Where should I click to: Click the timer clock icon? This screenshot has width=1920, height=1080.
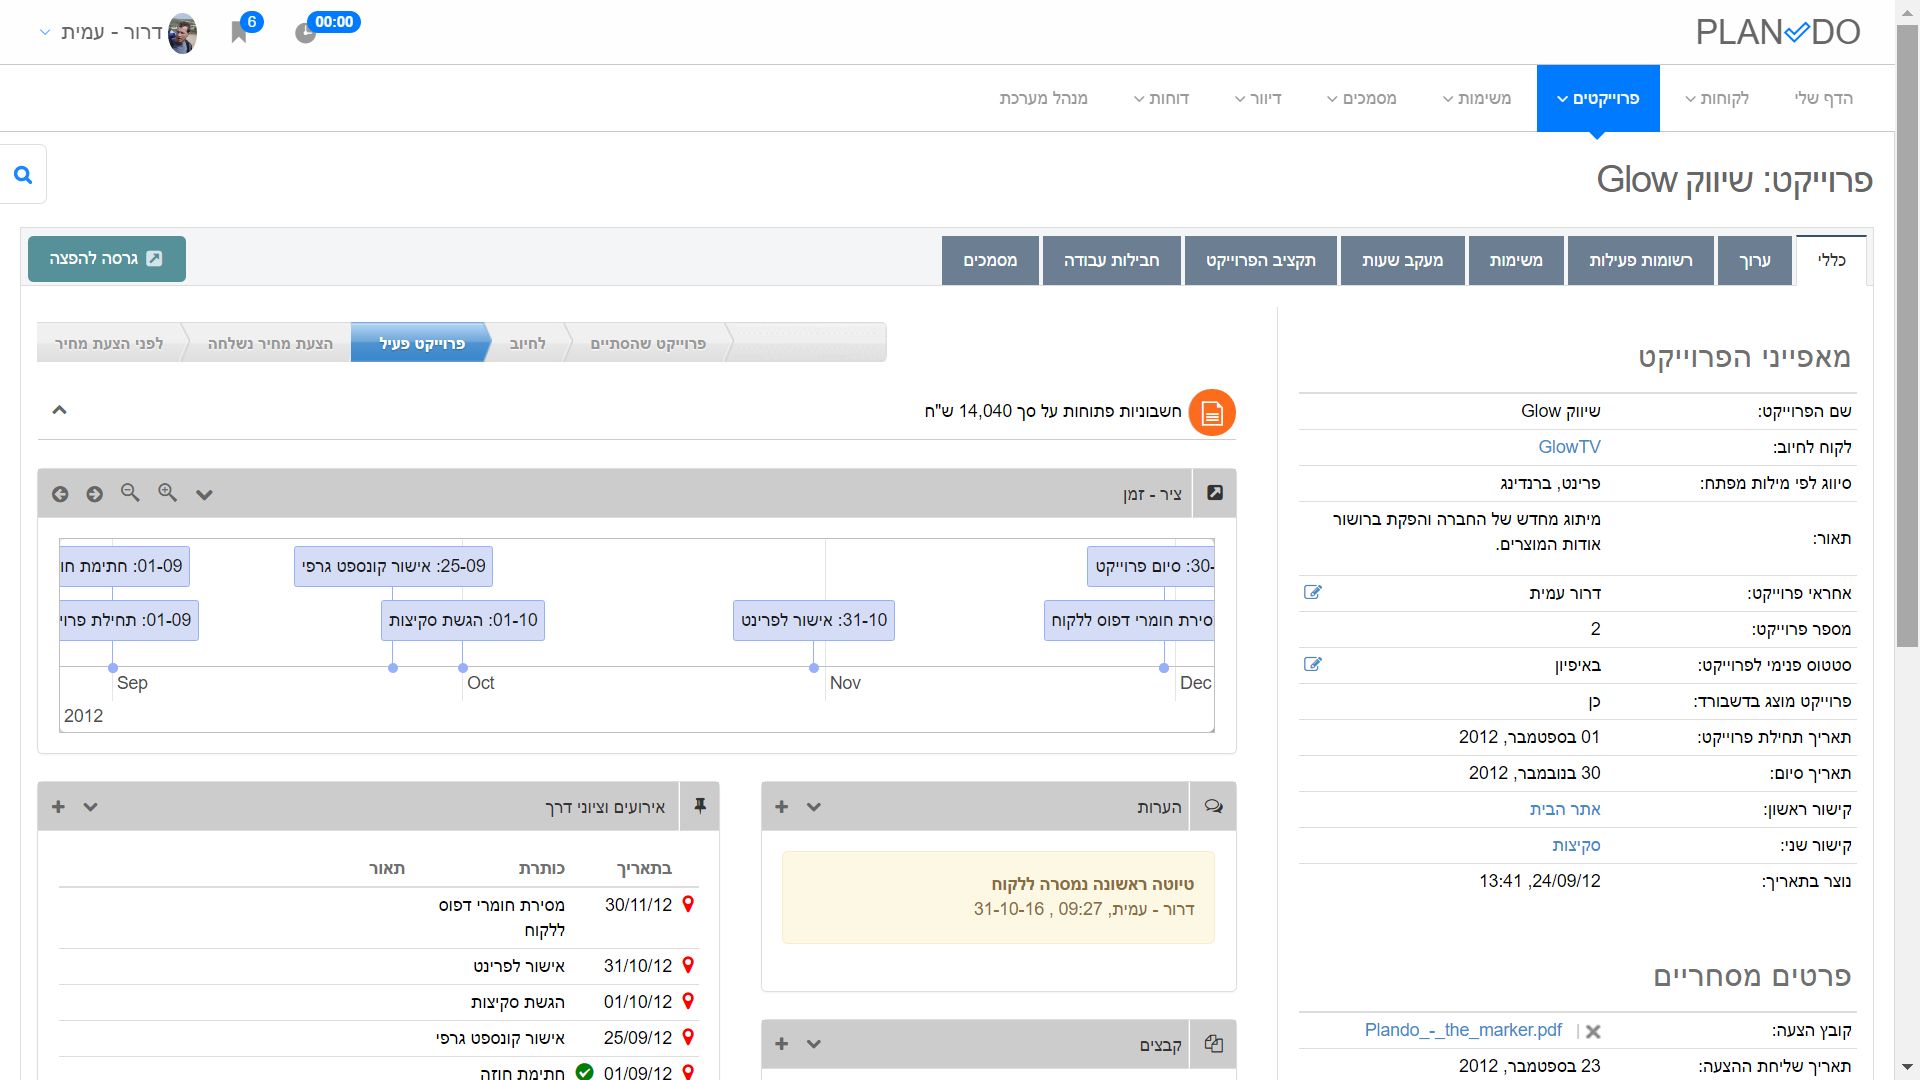(306, 33)
